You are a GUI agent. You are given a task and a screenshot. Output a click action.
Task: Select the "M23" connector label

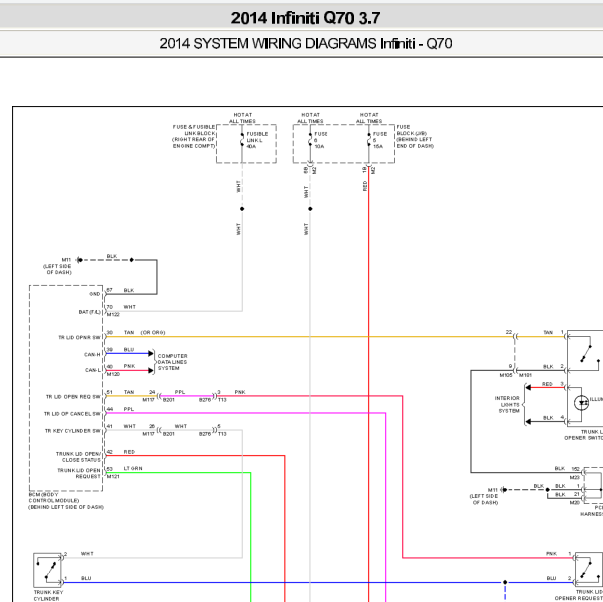575,477
